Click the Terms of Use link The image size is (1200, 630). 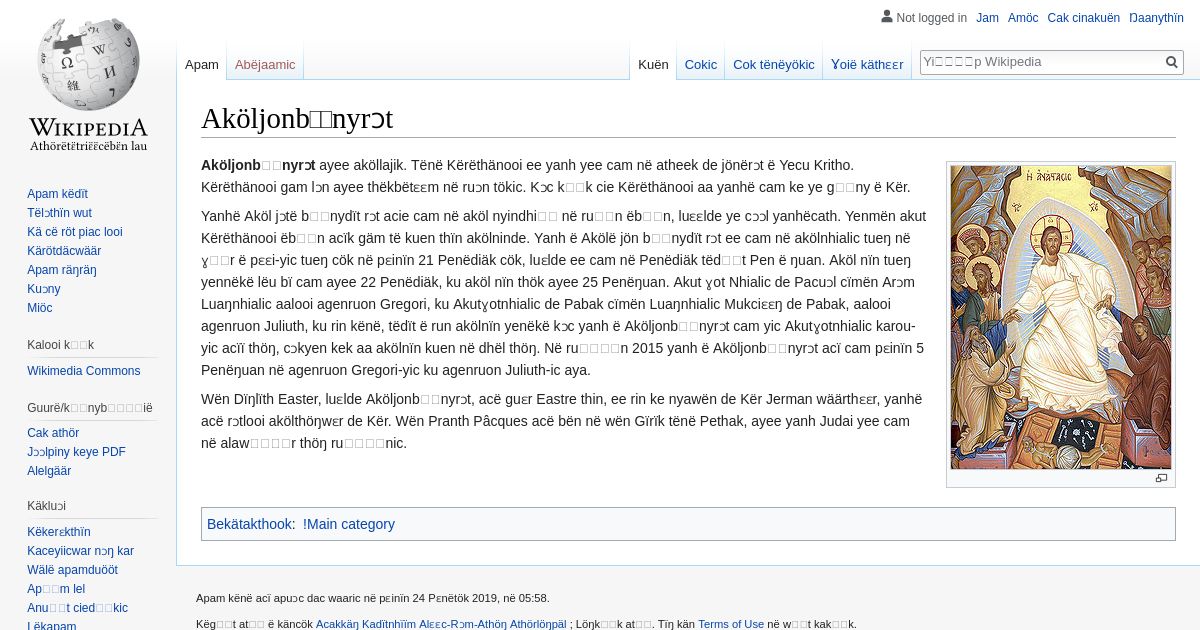click(731, 624)
